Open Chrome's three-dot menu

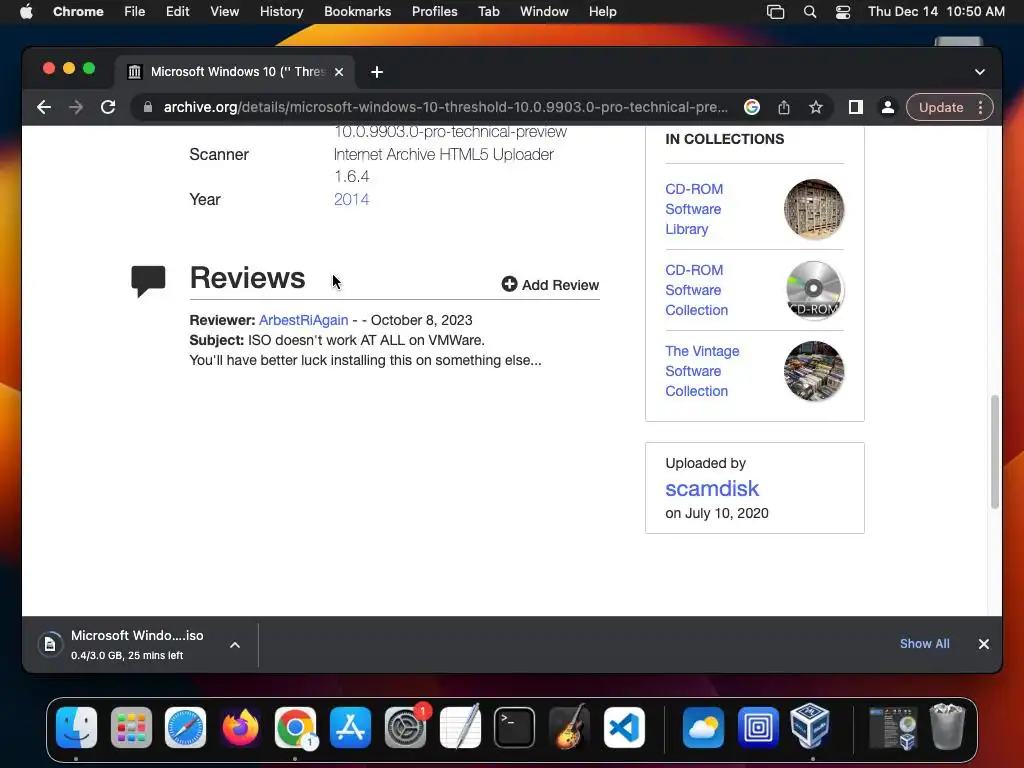(x=980, y=107)
